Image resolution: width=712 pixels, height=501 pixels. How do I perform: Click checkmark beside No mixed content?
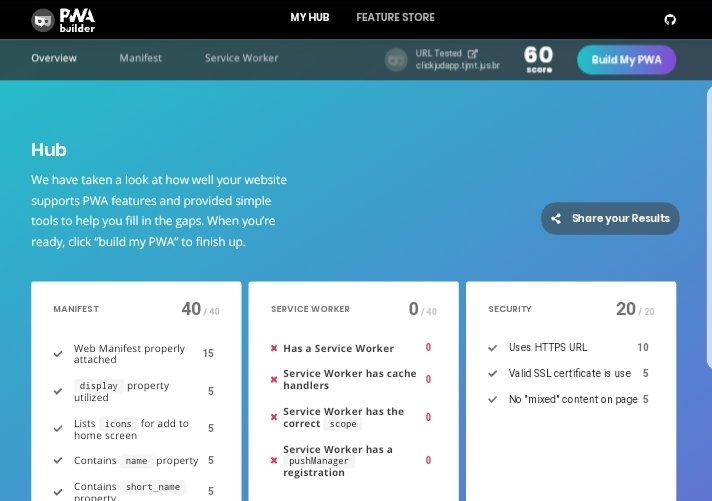tap(493, 399)
